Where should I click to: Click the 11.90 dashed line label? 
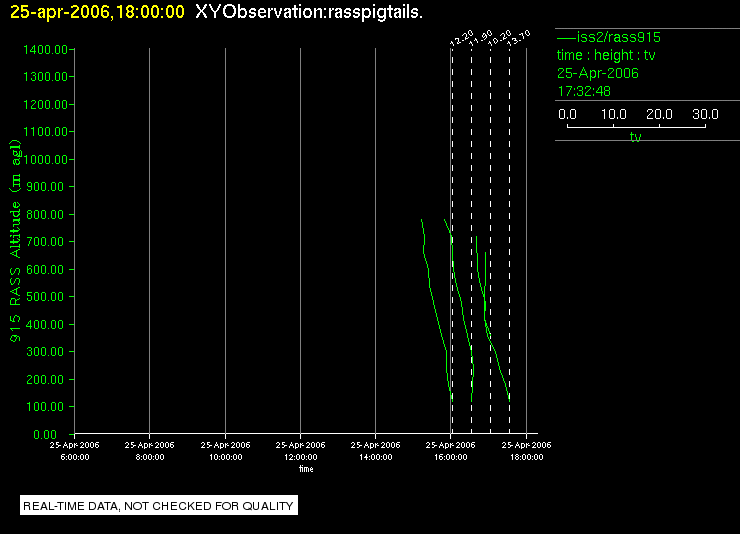(480, 38)
